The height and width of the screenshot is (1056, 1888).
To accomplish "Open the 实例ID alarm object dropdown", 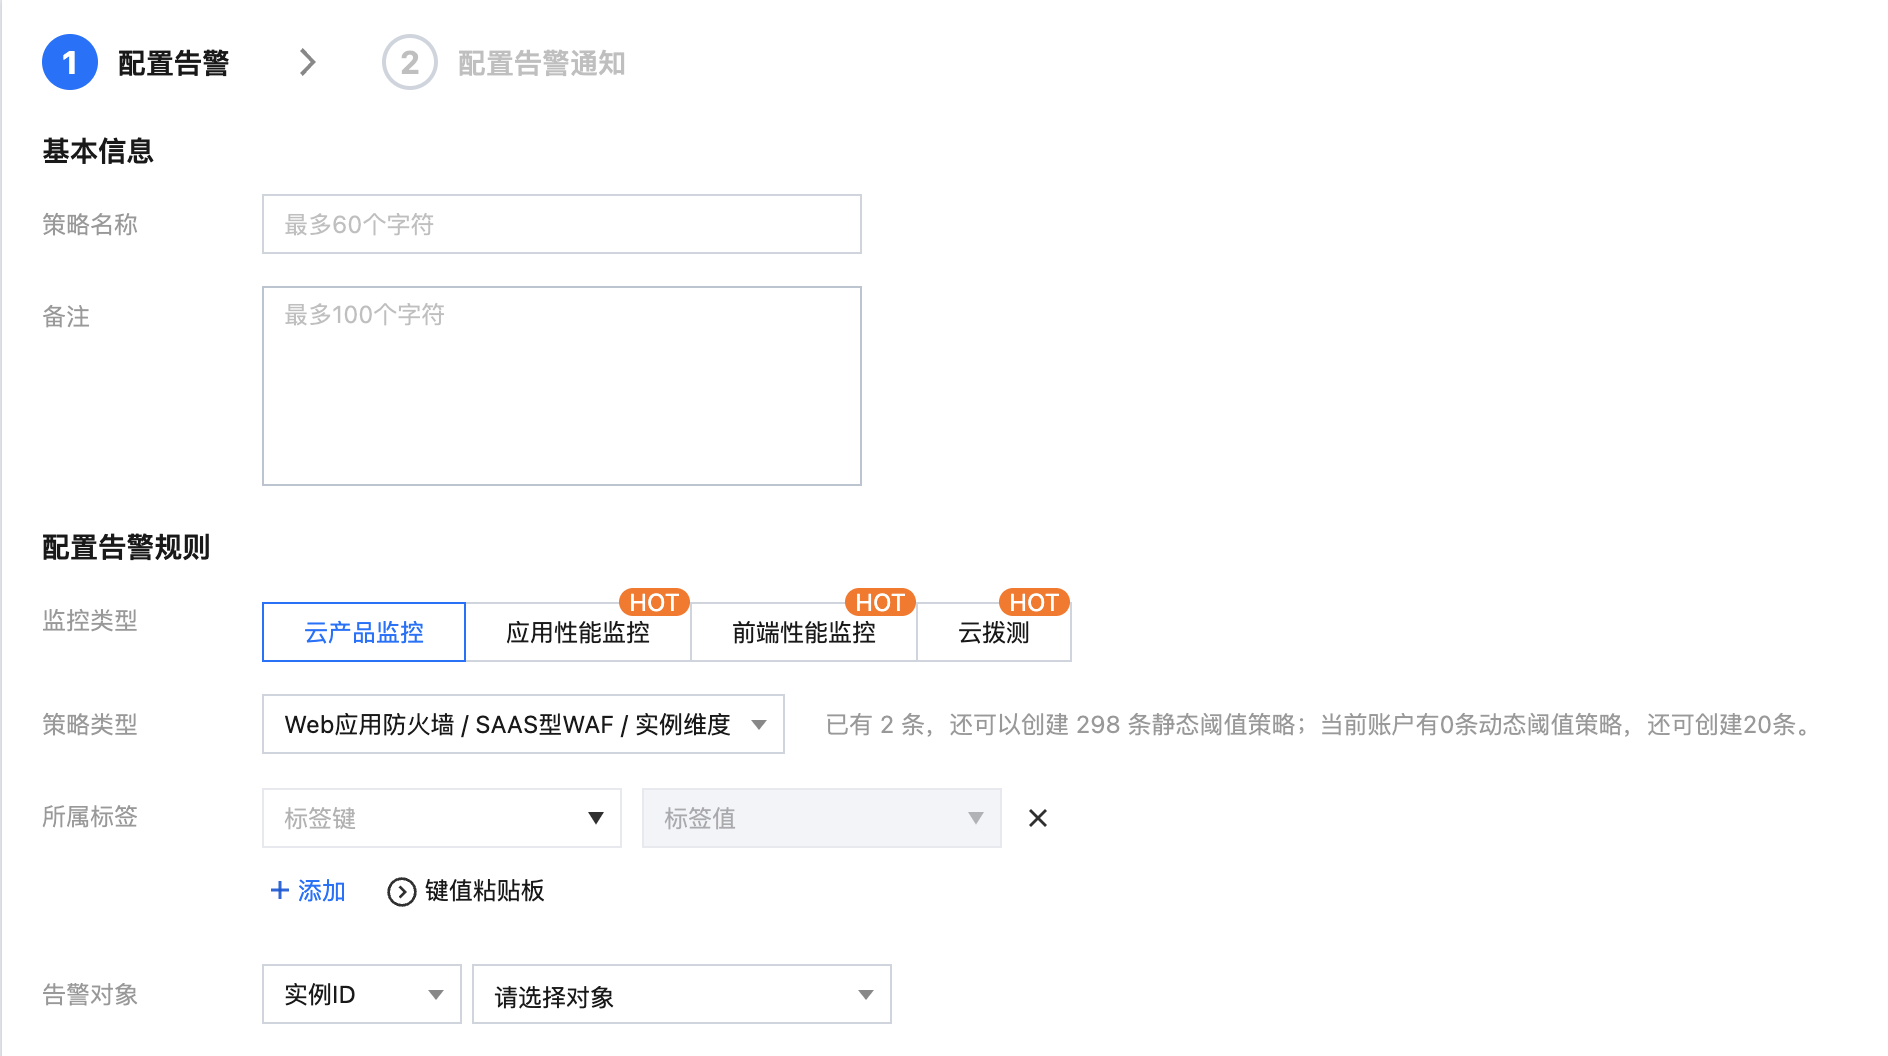I will pos(361,994).
